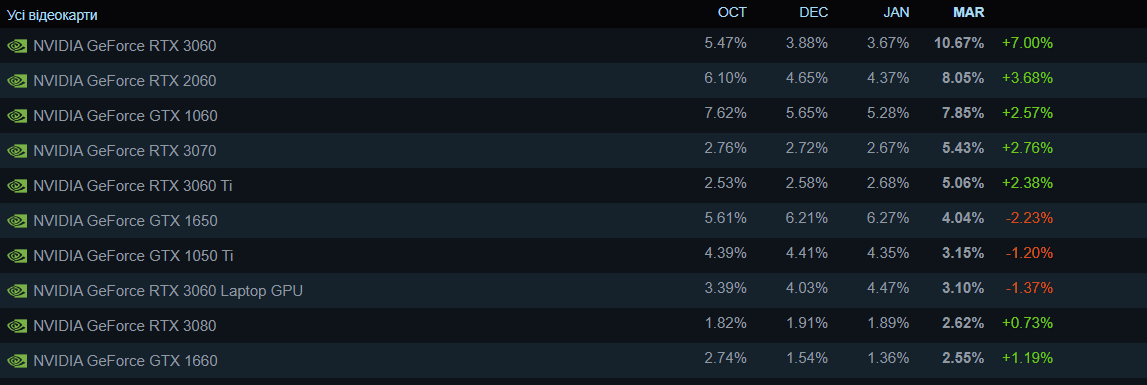The height and width of the screenshot is (385, 1147).
Task: Click NVIDIA logo icon beside RTX 3070
Action: 17,151
